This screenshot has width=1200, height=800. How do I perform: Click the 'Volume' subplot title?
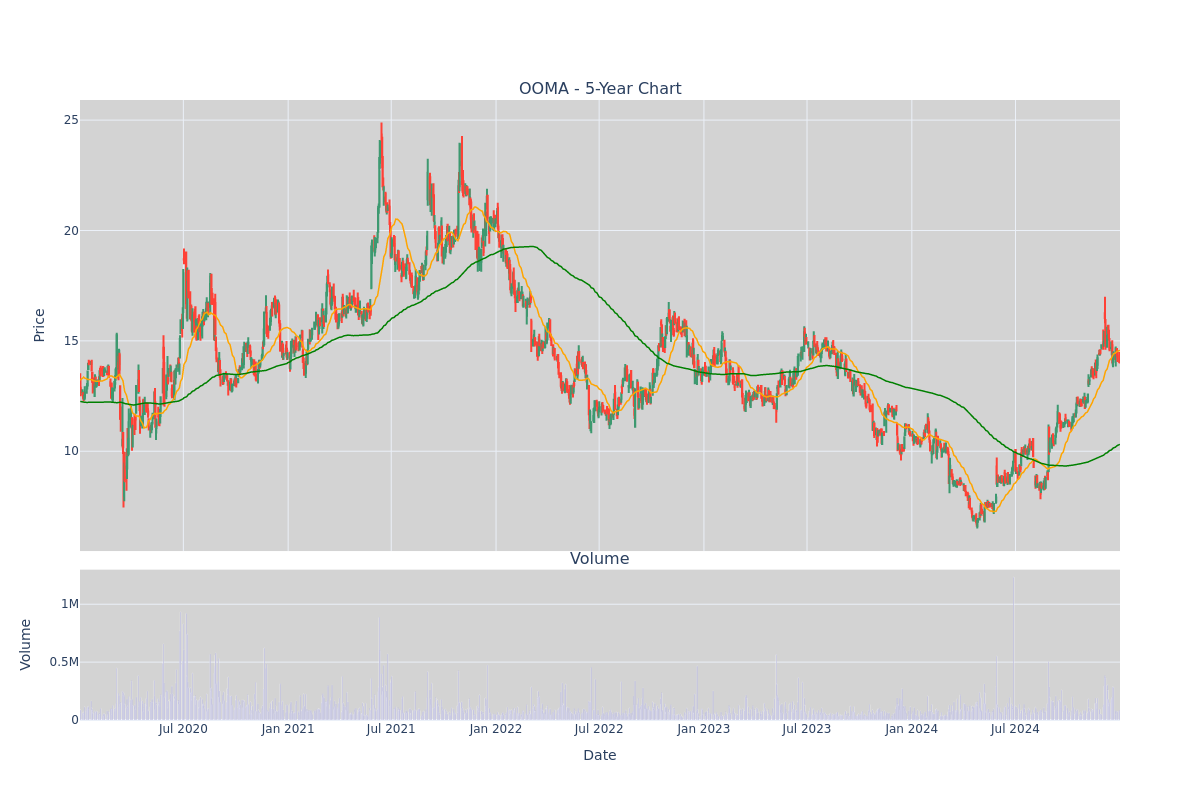pos(600,559)
